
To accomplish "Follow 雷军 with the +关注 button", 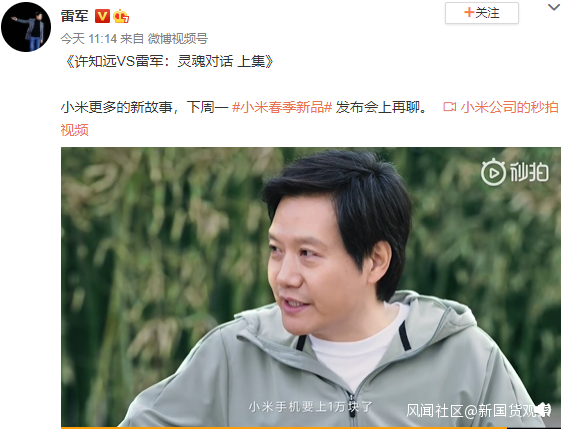I will point(482,13).
